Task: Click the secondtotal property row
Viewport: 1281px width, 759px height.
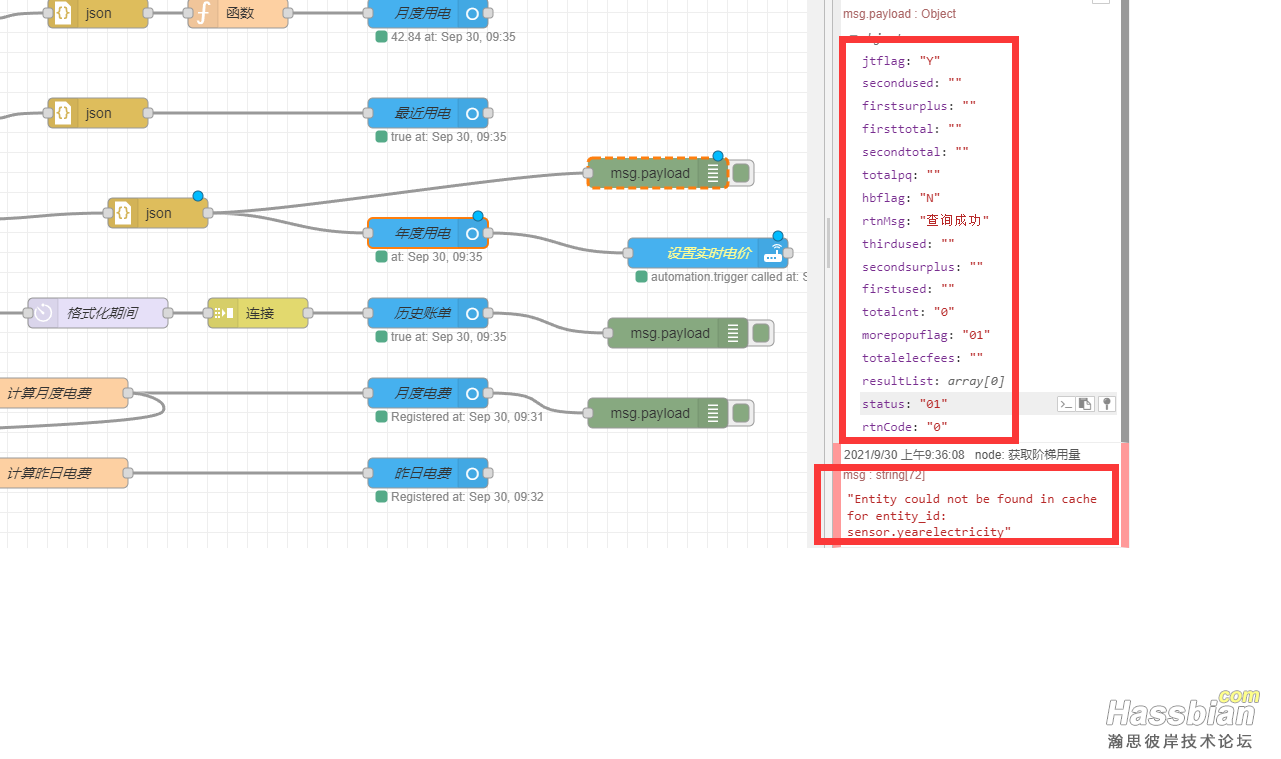Action: click(x=916, y=152)
